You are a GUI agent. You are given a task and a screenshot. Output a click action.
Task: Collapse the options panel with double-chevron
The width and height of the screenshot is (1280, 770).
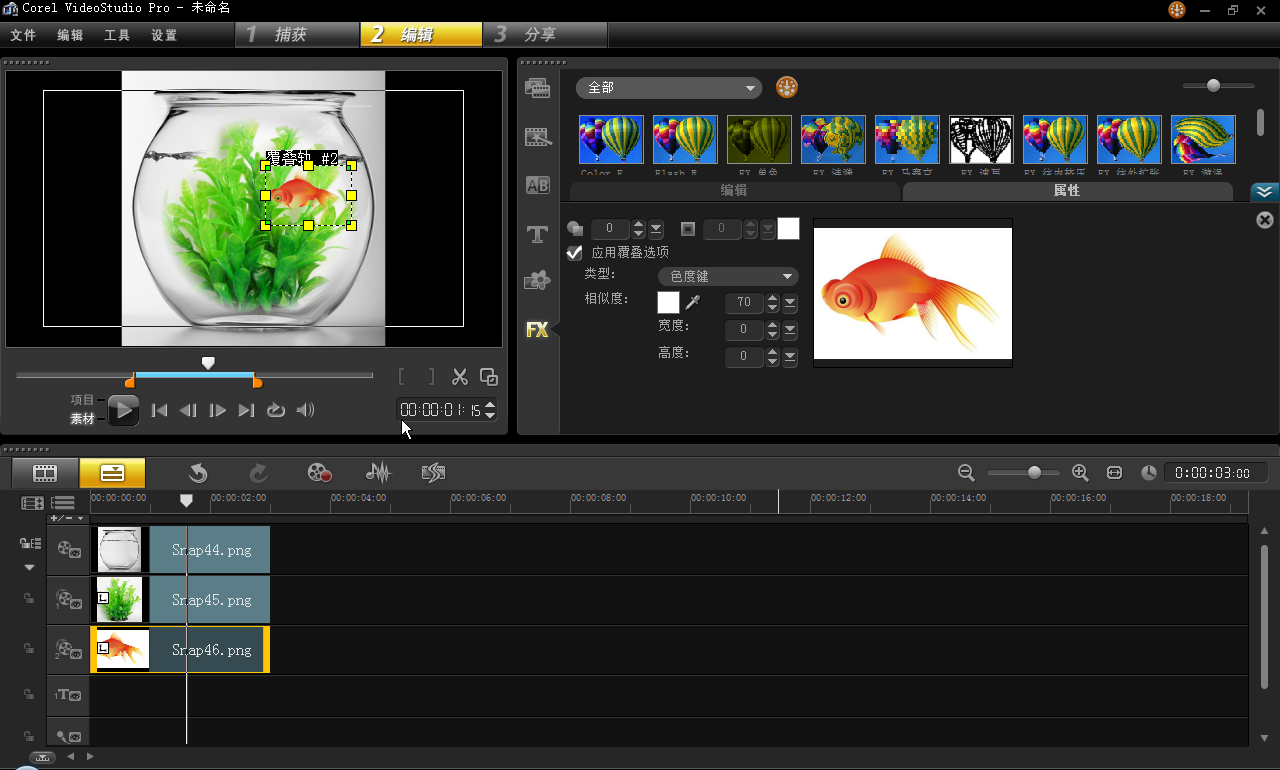tap(1264, 192)
